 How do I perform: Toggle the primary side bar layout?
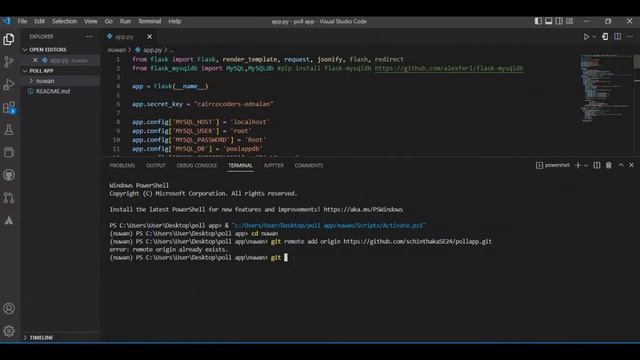pos(538,21)
